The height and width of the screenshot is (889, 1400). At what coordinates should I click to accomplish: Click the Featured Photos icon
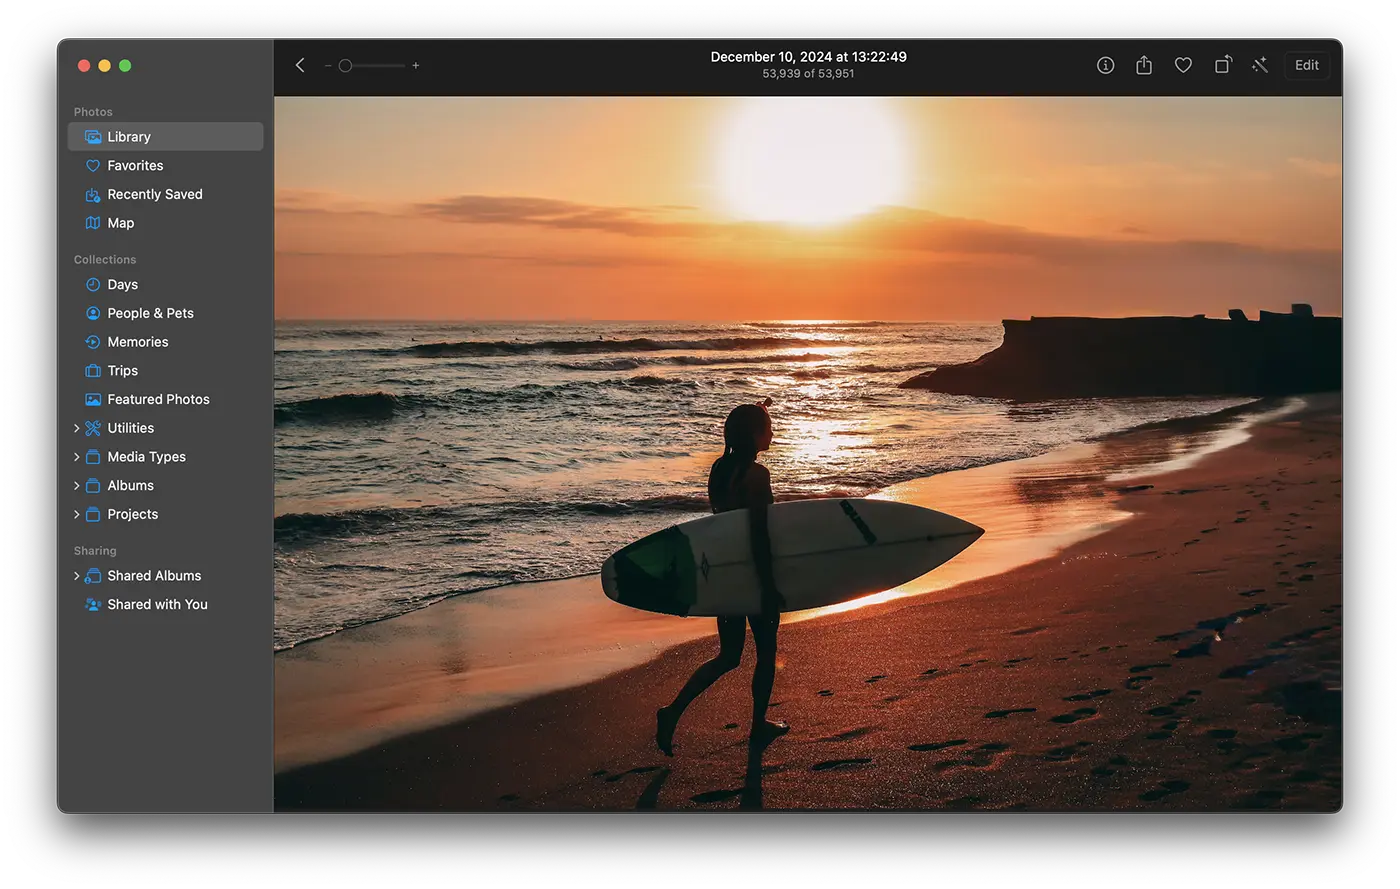pos(93,399)
